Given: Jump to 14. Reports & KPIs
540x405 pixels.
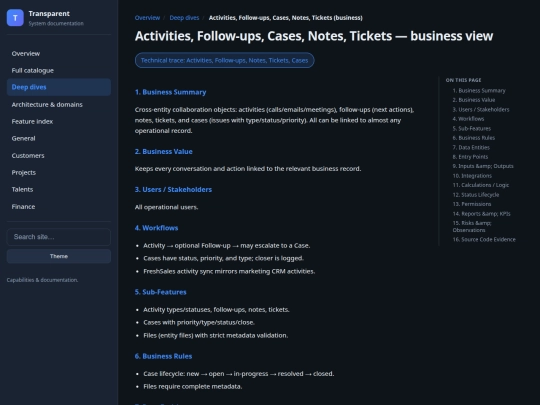Looking at the screenshot, I should (x=481, y=214).
